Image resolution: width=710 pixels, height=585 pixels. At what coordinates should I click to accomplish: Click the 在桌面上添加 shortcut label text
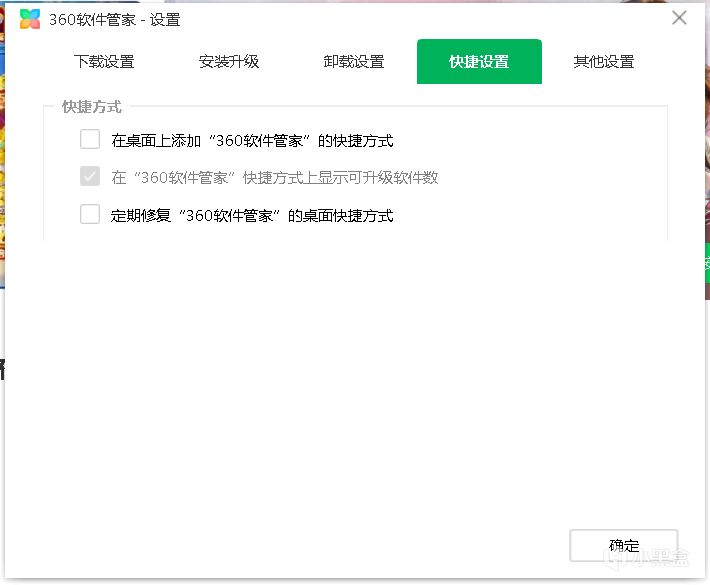(x=252, y=141)
